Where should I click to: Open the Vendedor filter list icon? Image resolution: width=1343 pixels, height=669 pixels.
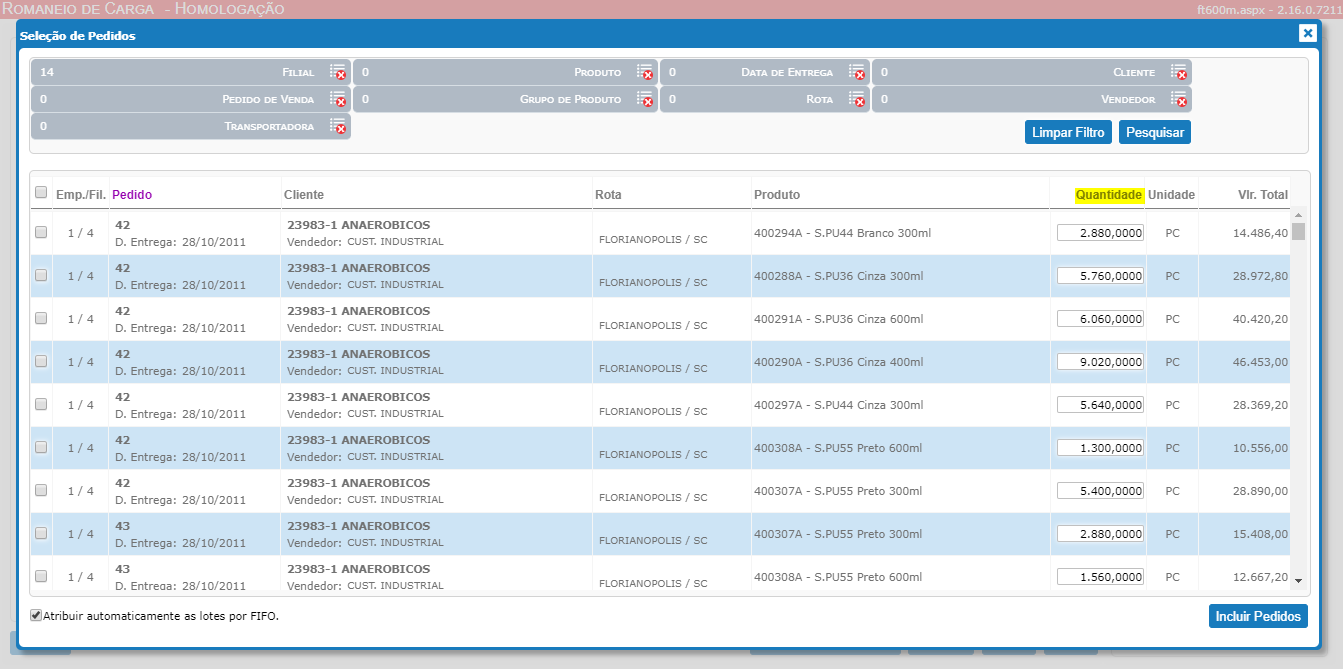point(1179,99)
